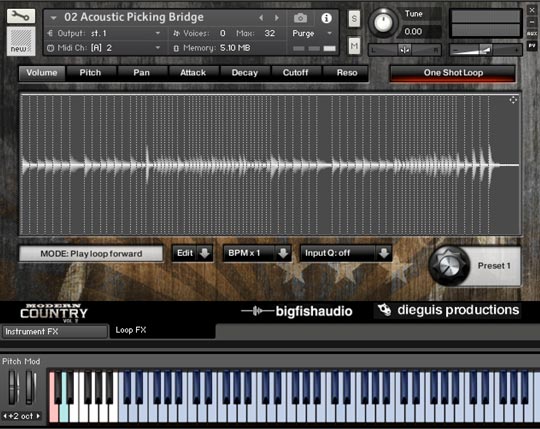Click the Mod wheel
Screen dimensions: 540x429
[30, 387]
